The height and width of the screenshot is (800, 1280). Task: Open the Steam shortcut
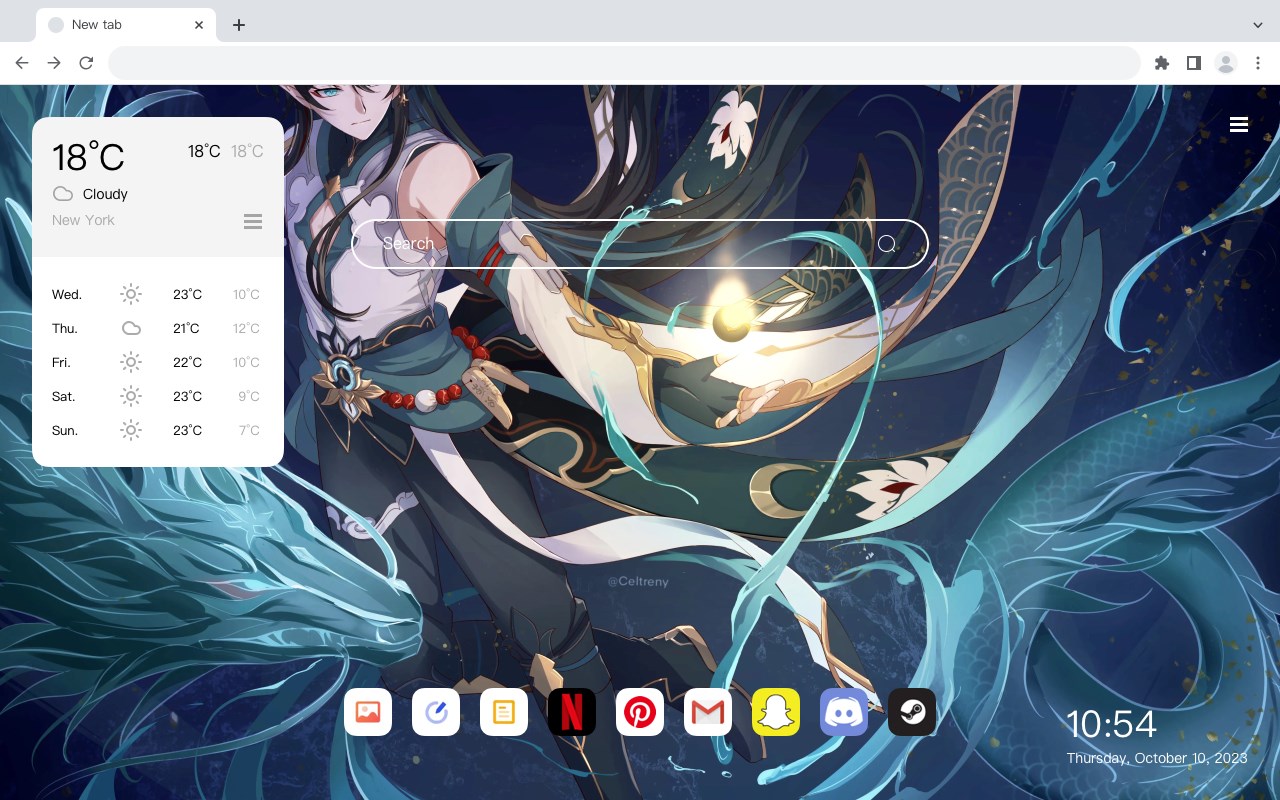click(x=912, y=712)
